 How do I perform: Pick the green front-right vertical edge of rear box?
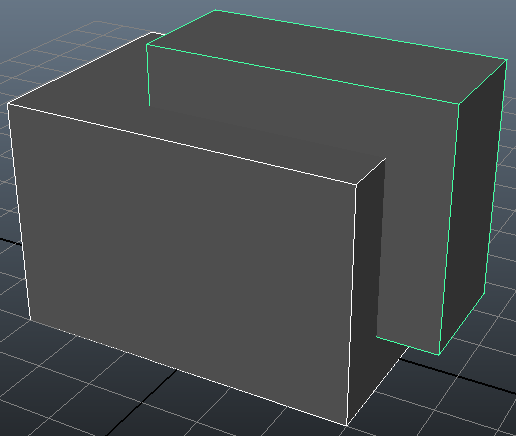coord(449,229)
